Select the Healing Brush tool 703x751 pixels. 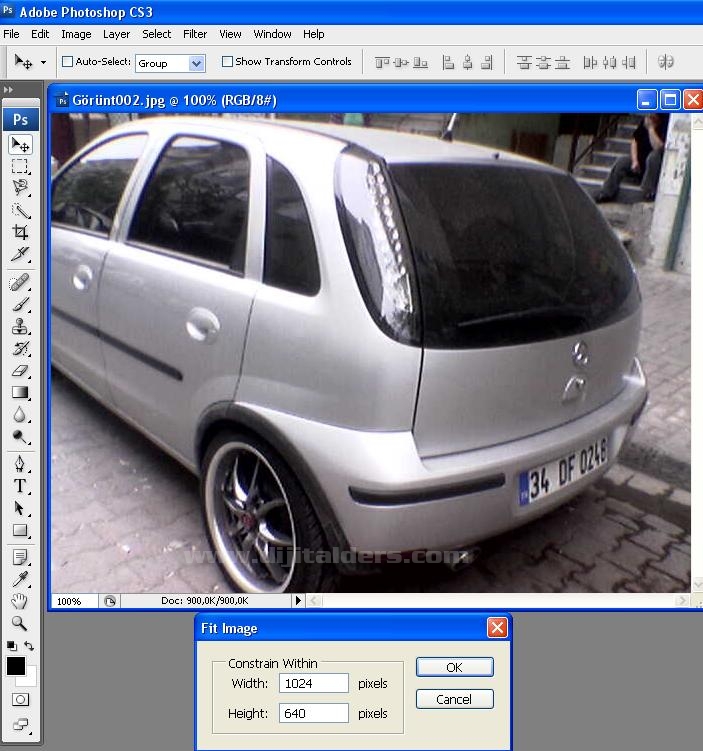pyautogui.click(x=20, y=283)
